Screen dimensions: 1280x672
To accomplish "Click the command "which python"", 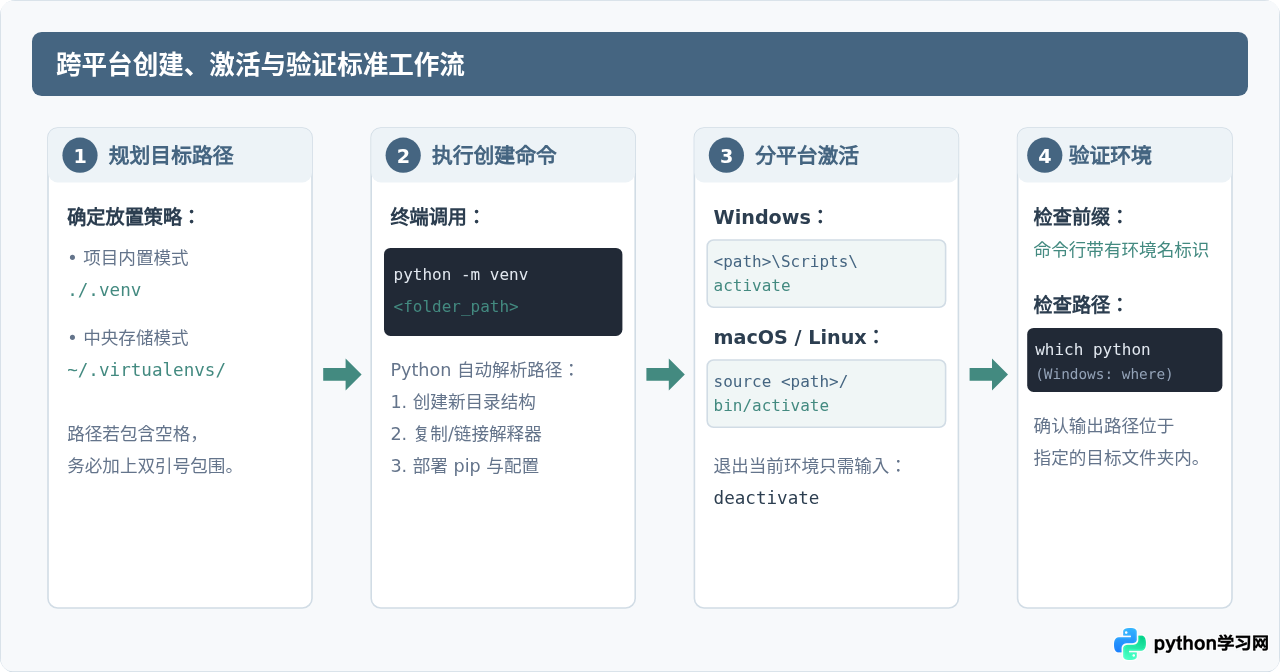I will pyautogui.click(x=1092, y=349).
